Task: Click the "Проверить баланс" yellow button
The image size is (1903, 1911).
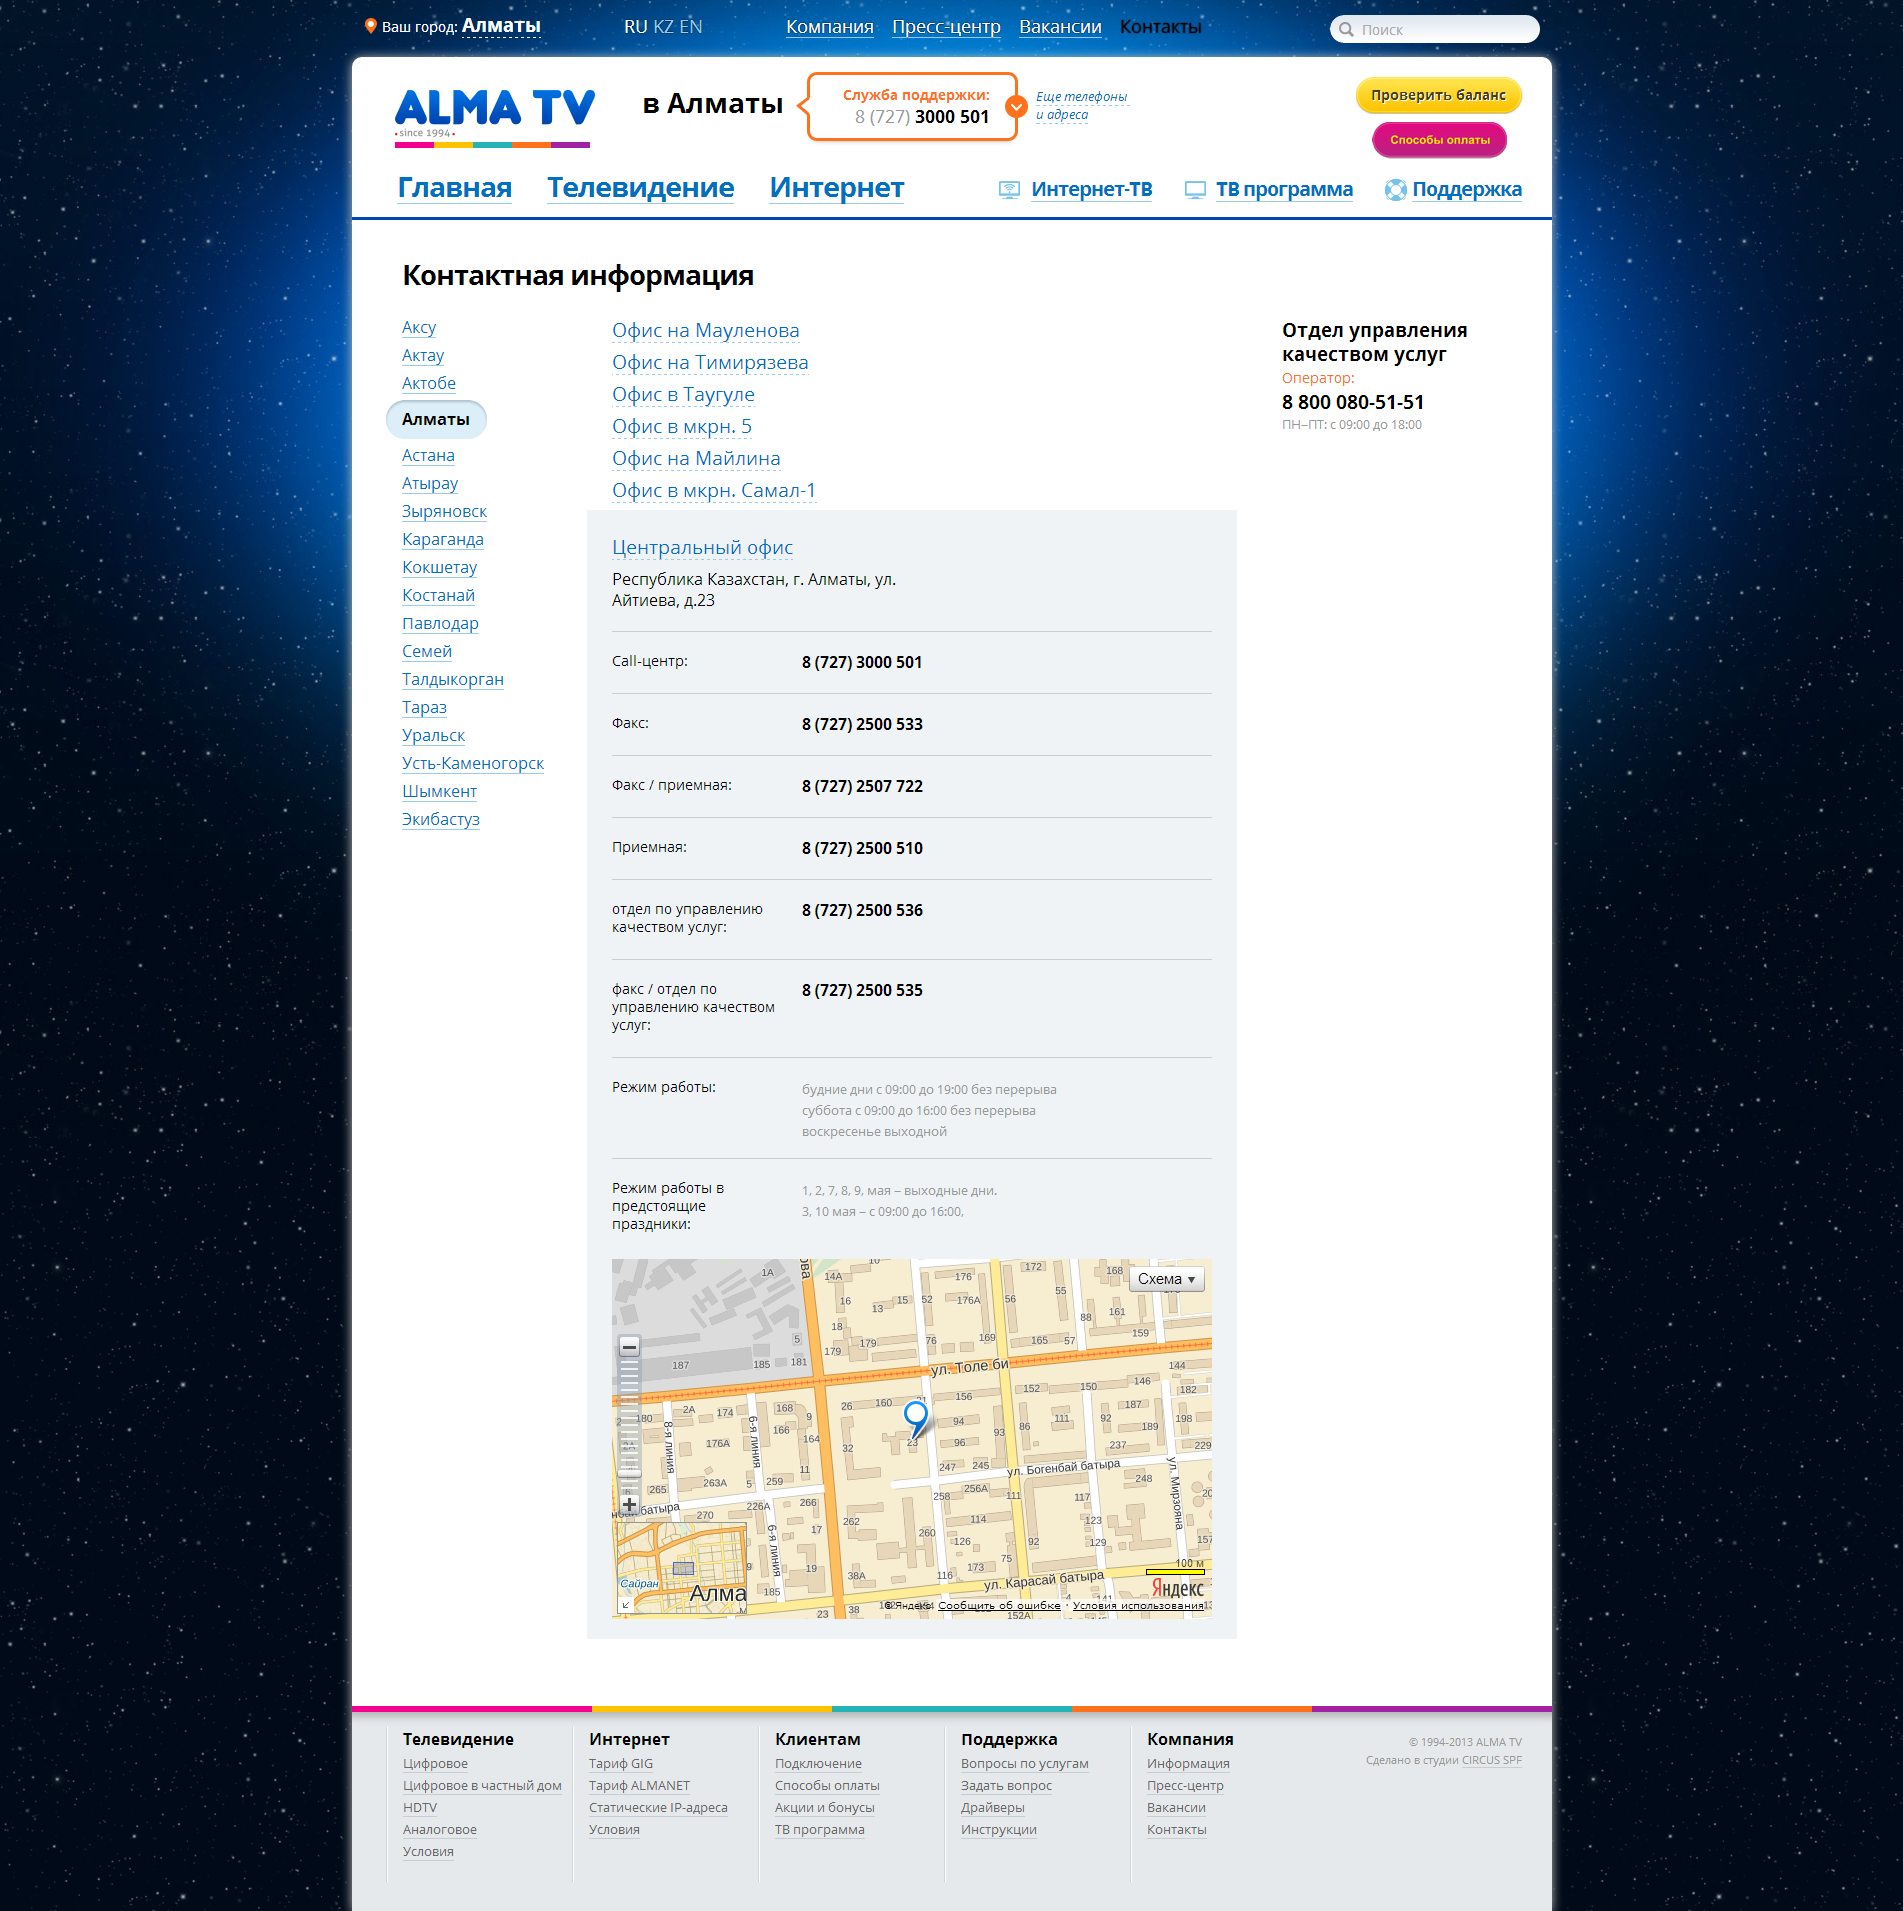Action: click(1438, 96)
